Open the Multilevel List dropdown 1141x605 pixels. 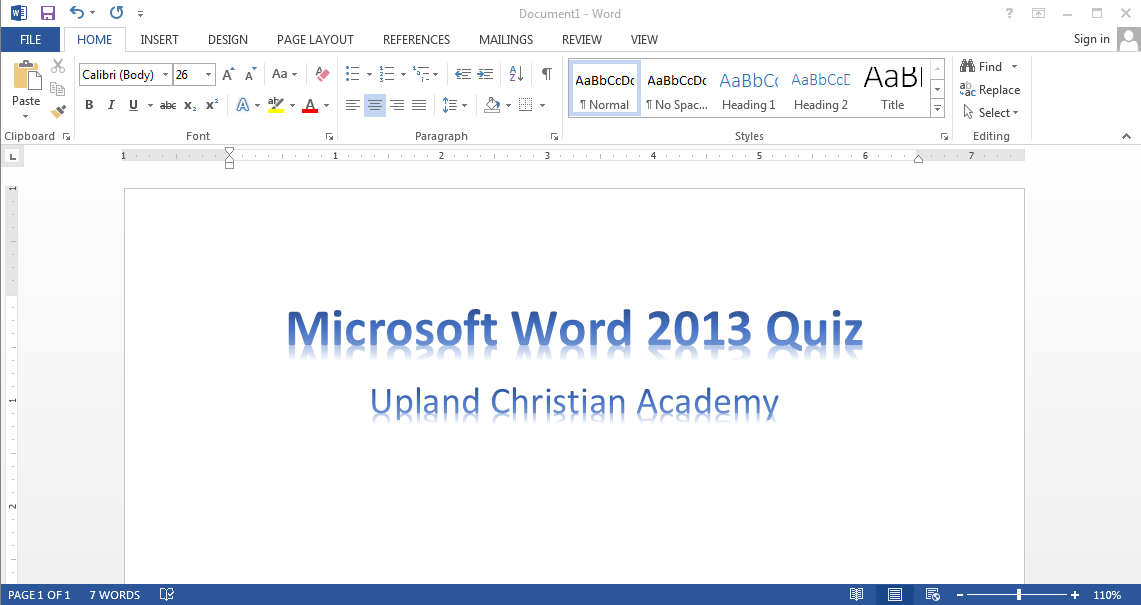435,74
